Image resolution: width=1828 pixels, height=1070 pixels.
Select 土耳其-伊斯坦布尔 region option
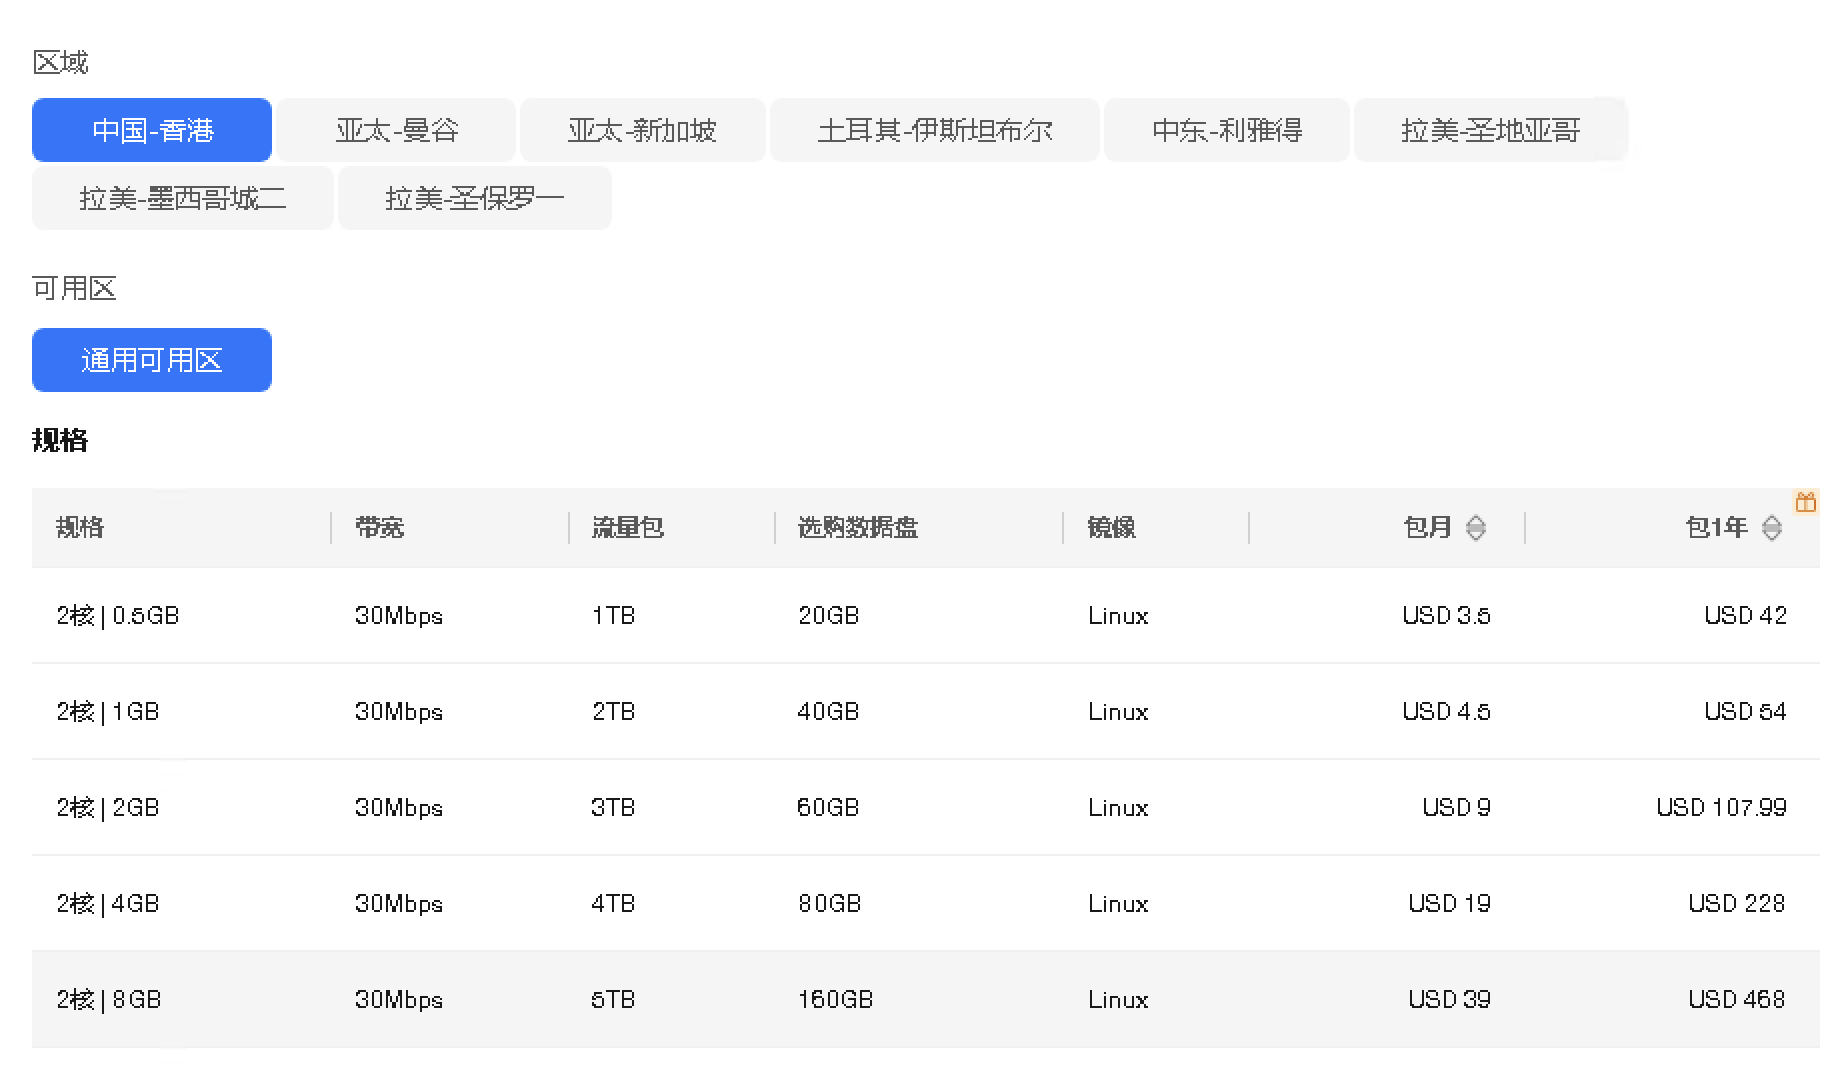[934, 130]
